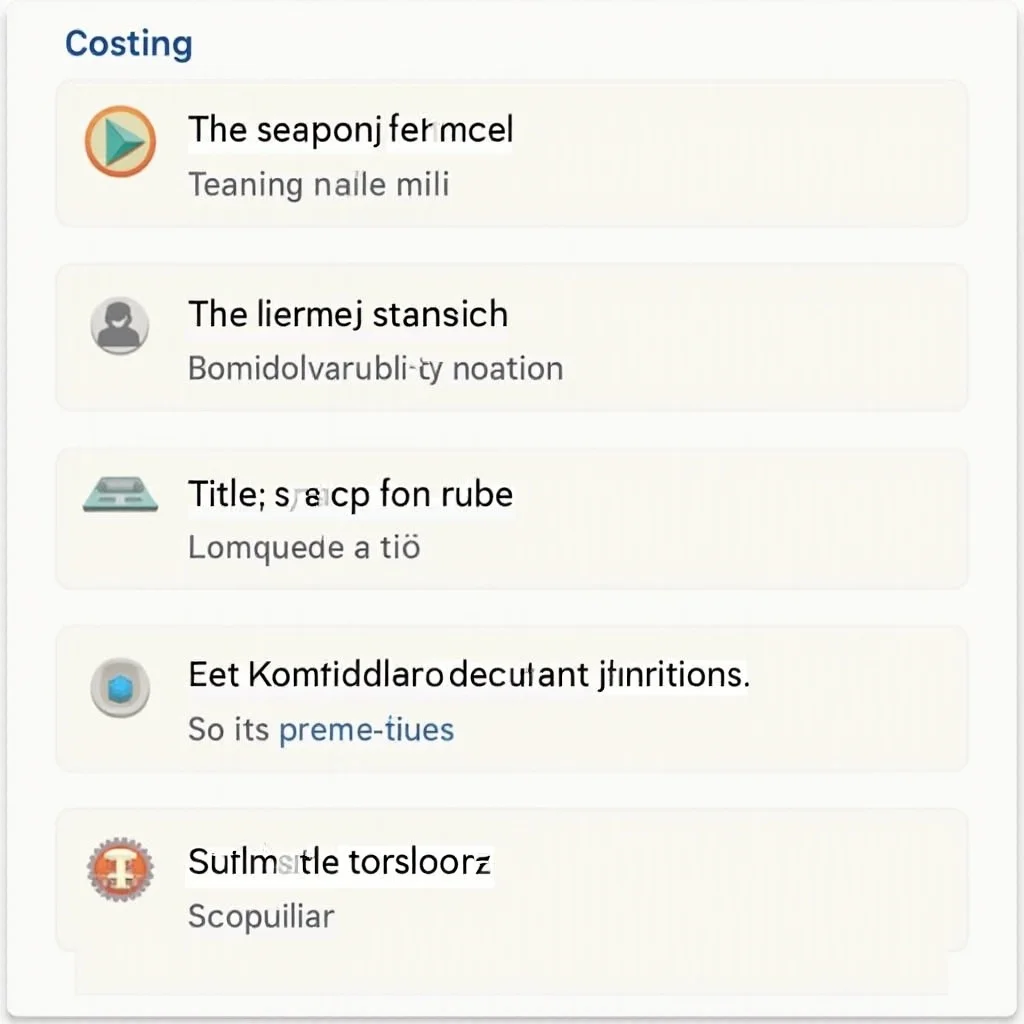Click the orange play triangle icon
The image size is (1024, 1024).
(x=120, y=142)
